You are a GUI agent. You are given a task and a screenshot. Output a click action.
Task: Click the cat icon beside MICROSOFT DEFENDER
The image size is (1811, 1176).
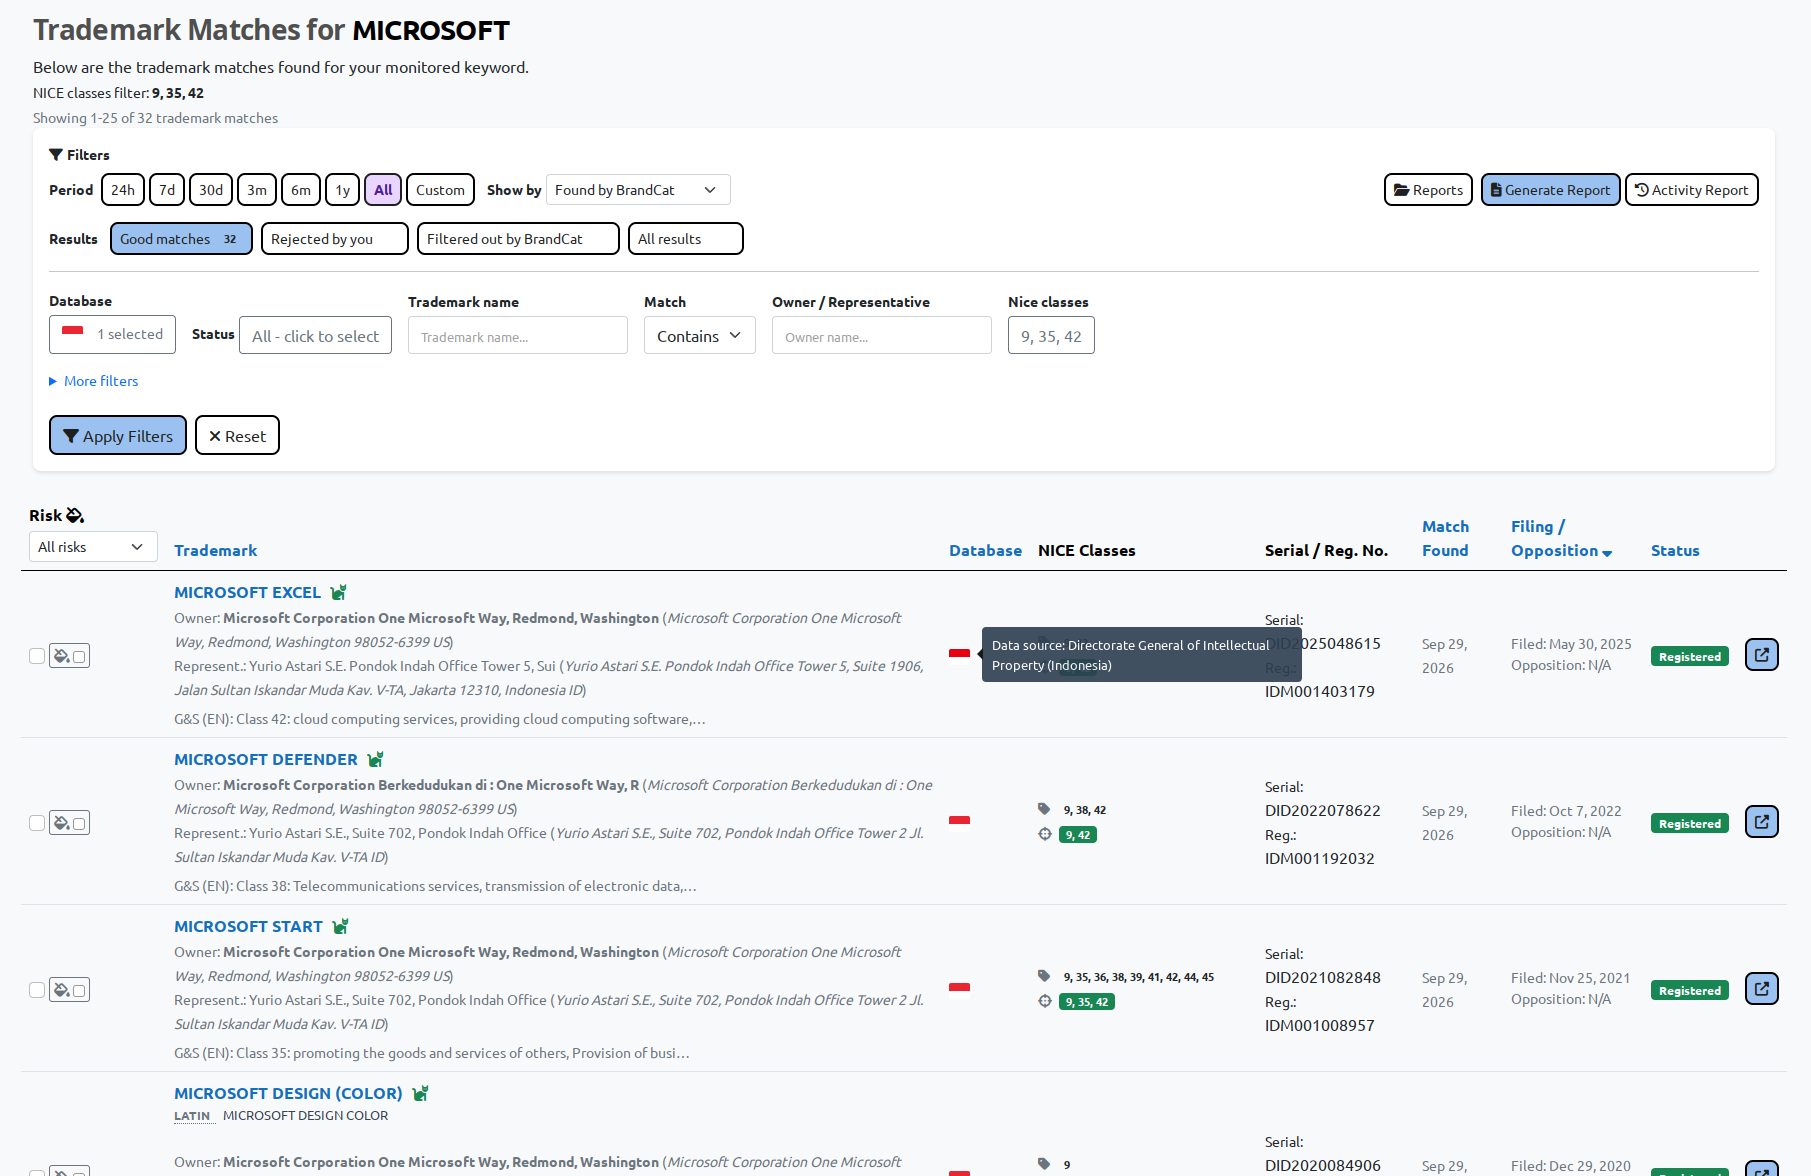coord(376,759)
